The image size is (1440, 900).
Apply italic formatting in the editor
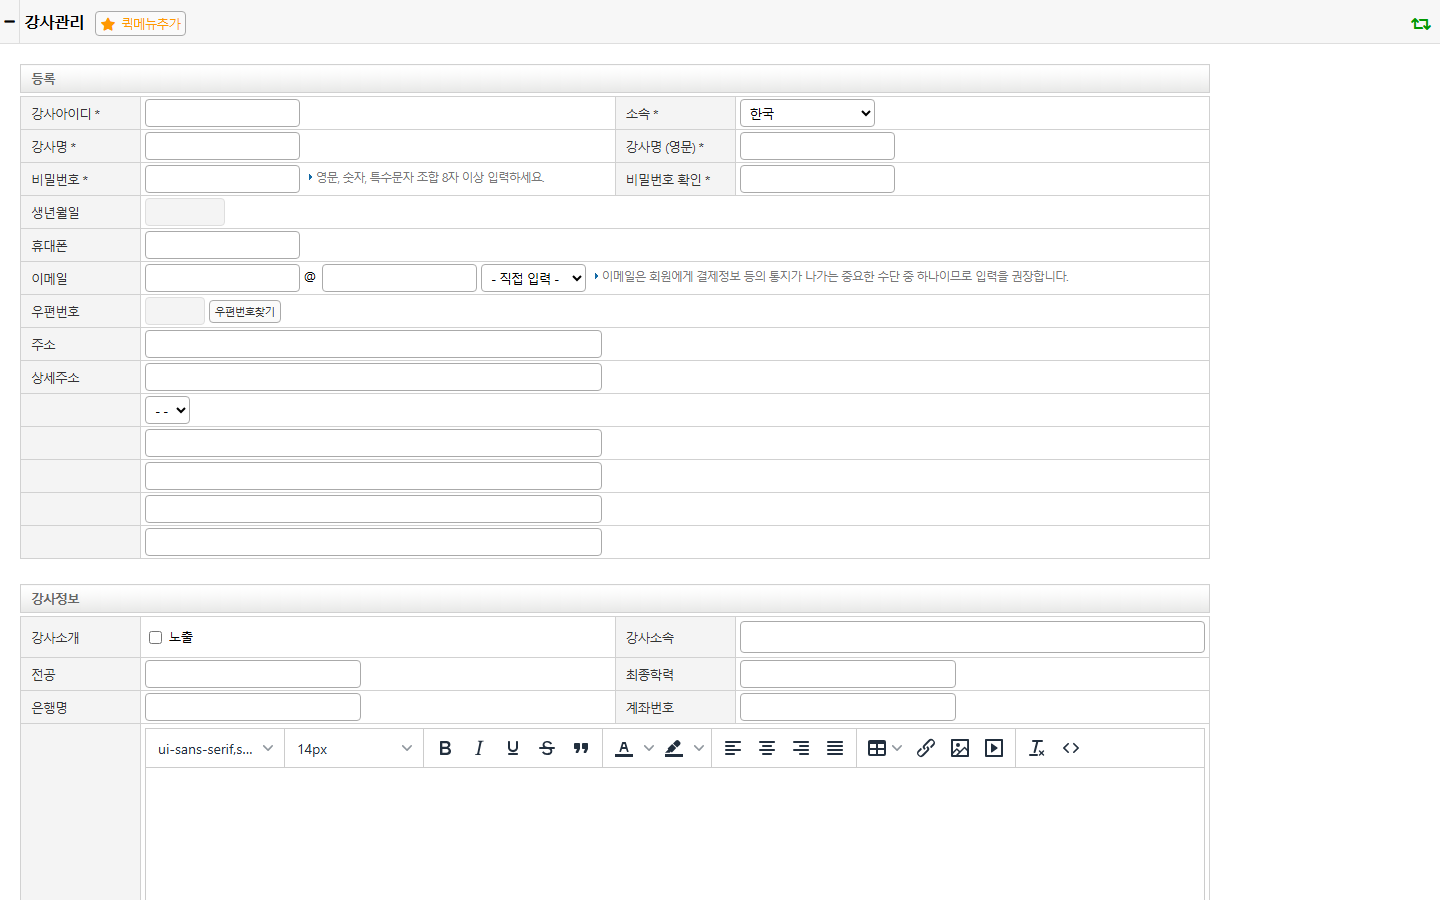click(x=479, y=748)
